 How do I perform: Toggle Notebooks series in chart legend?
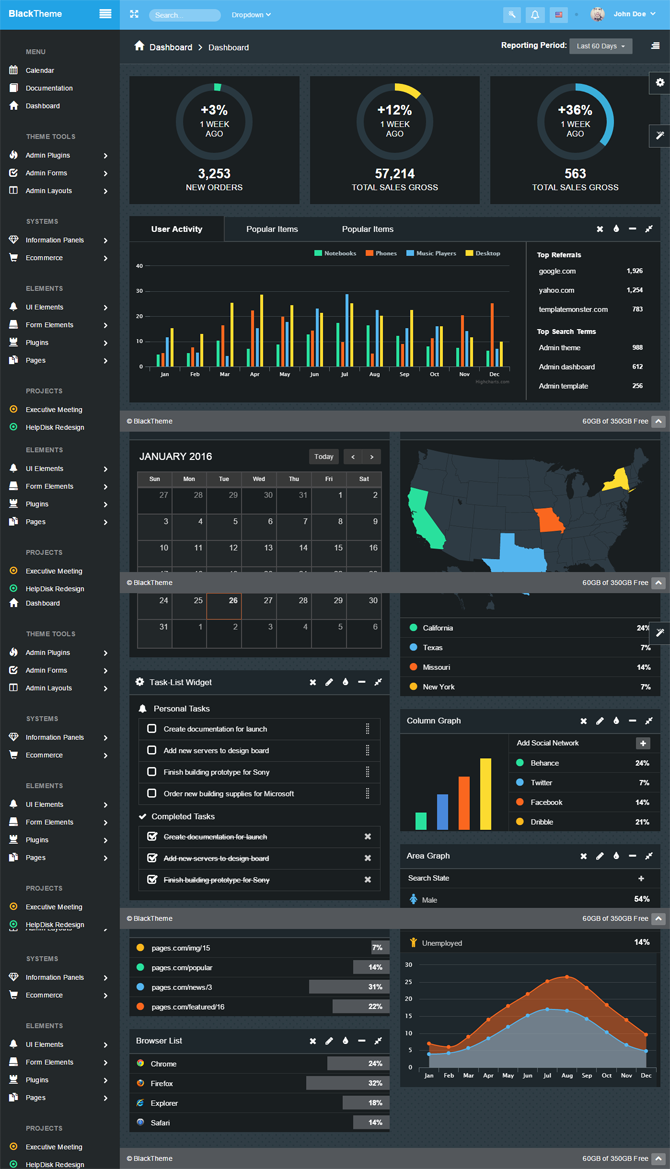pyautogui.click(x=335, y=253)
